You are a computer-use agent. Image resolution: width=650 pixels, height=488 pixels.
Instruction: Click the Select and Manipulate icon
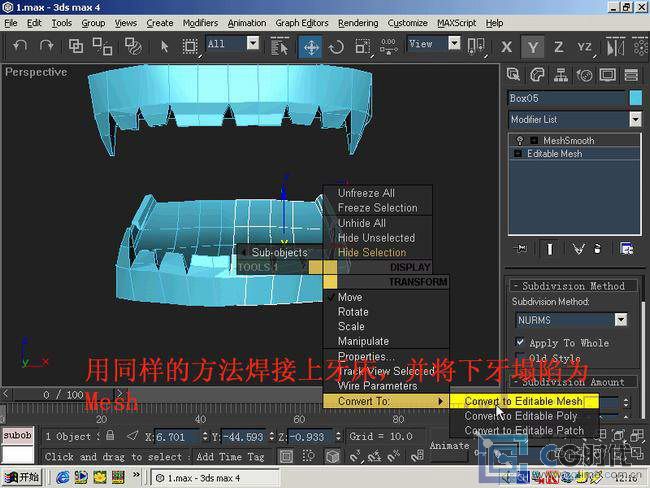pos(388,46)
